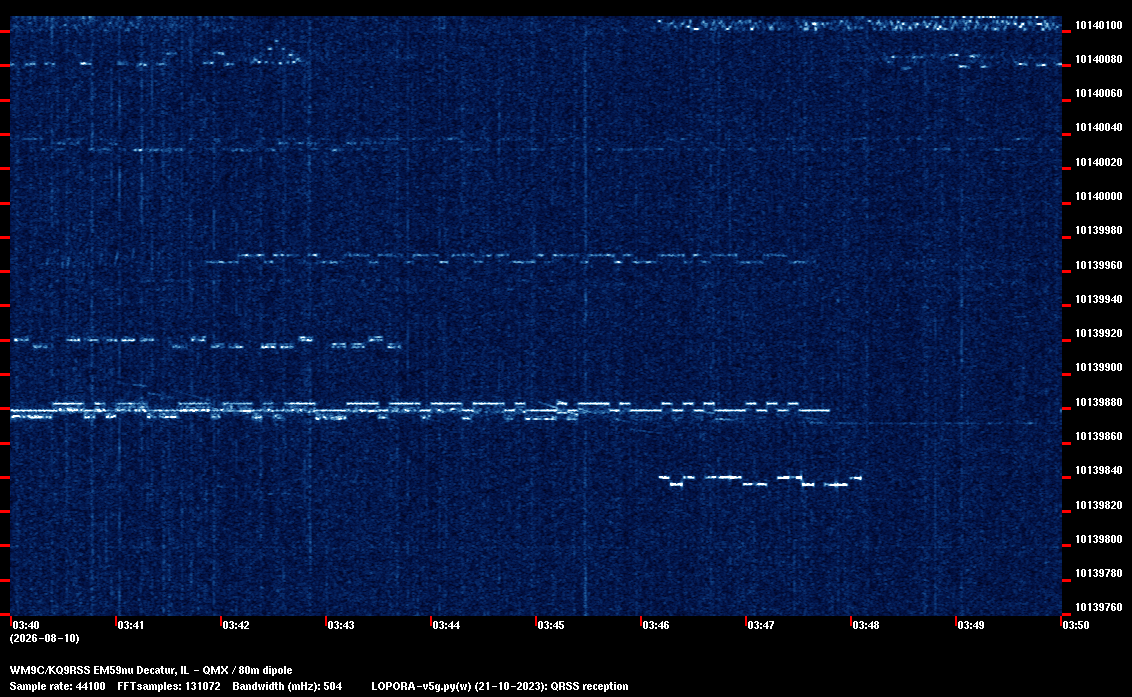Click the 03:45 time axis label
Viewport: 1132px width, 697px height.
click(551, 625)
